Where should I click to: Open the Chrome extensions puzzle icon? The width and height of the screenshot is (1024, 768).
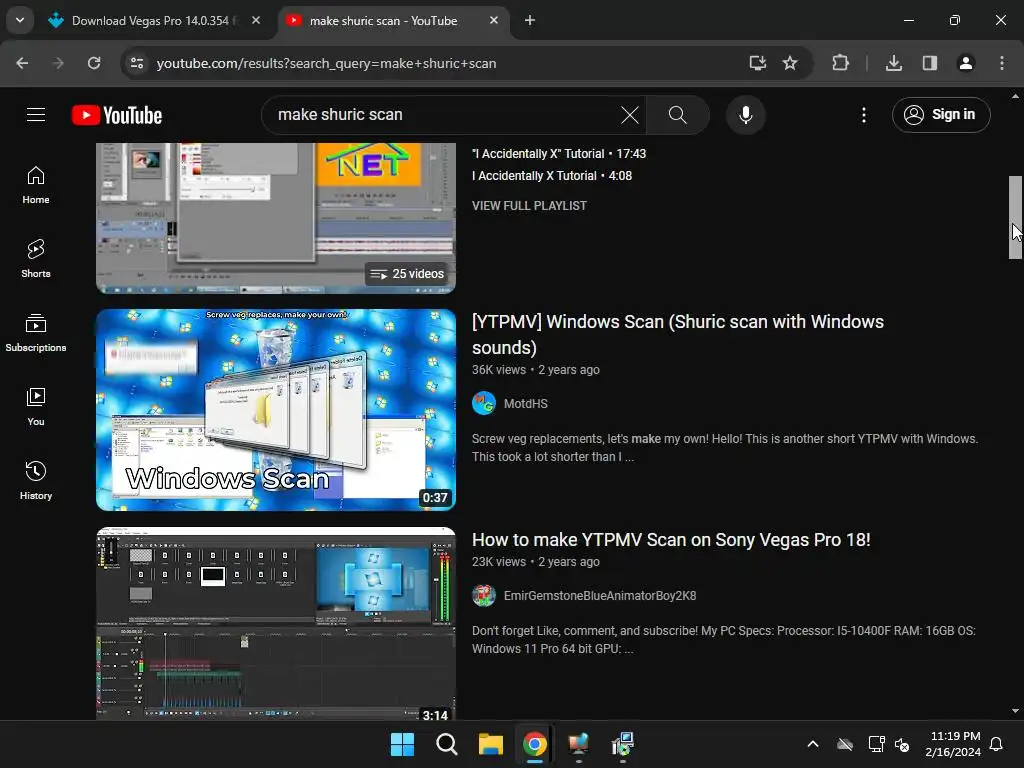840,63
